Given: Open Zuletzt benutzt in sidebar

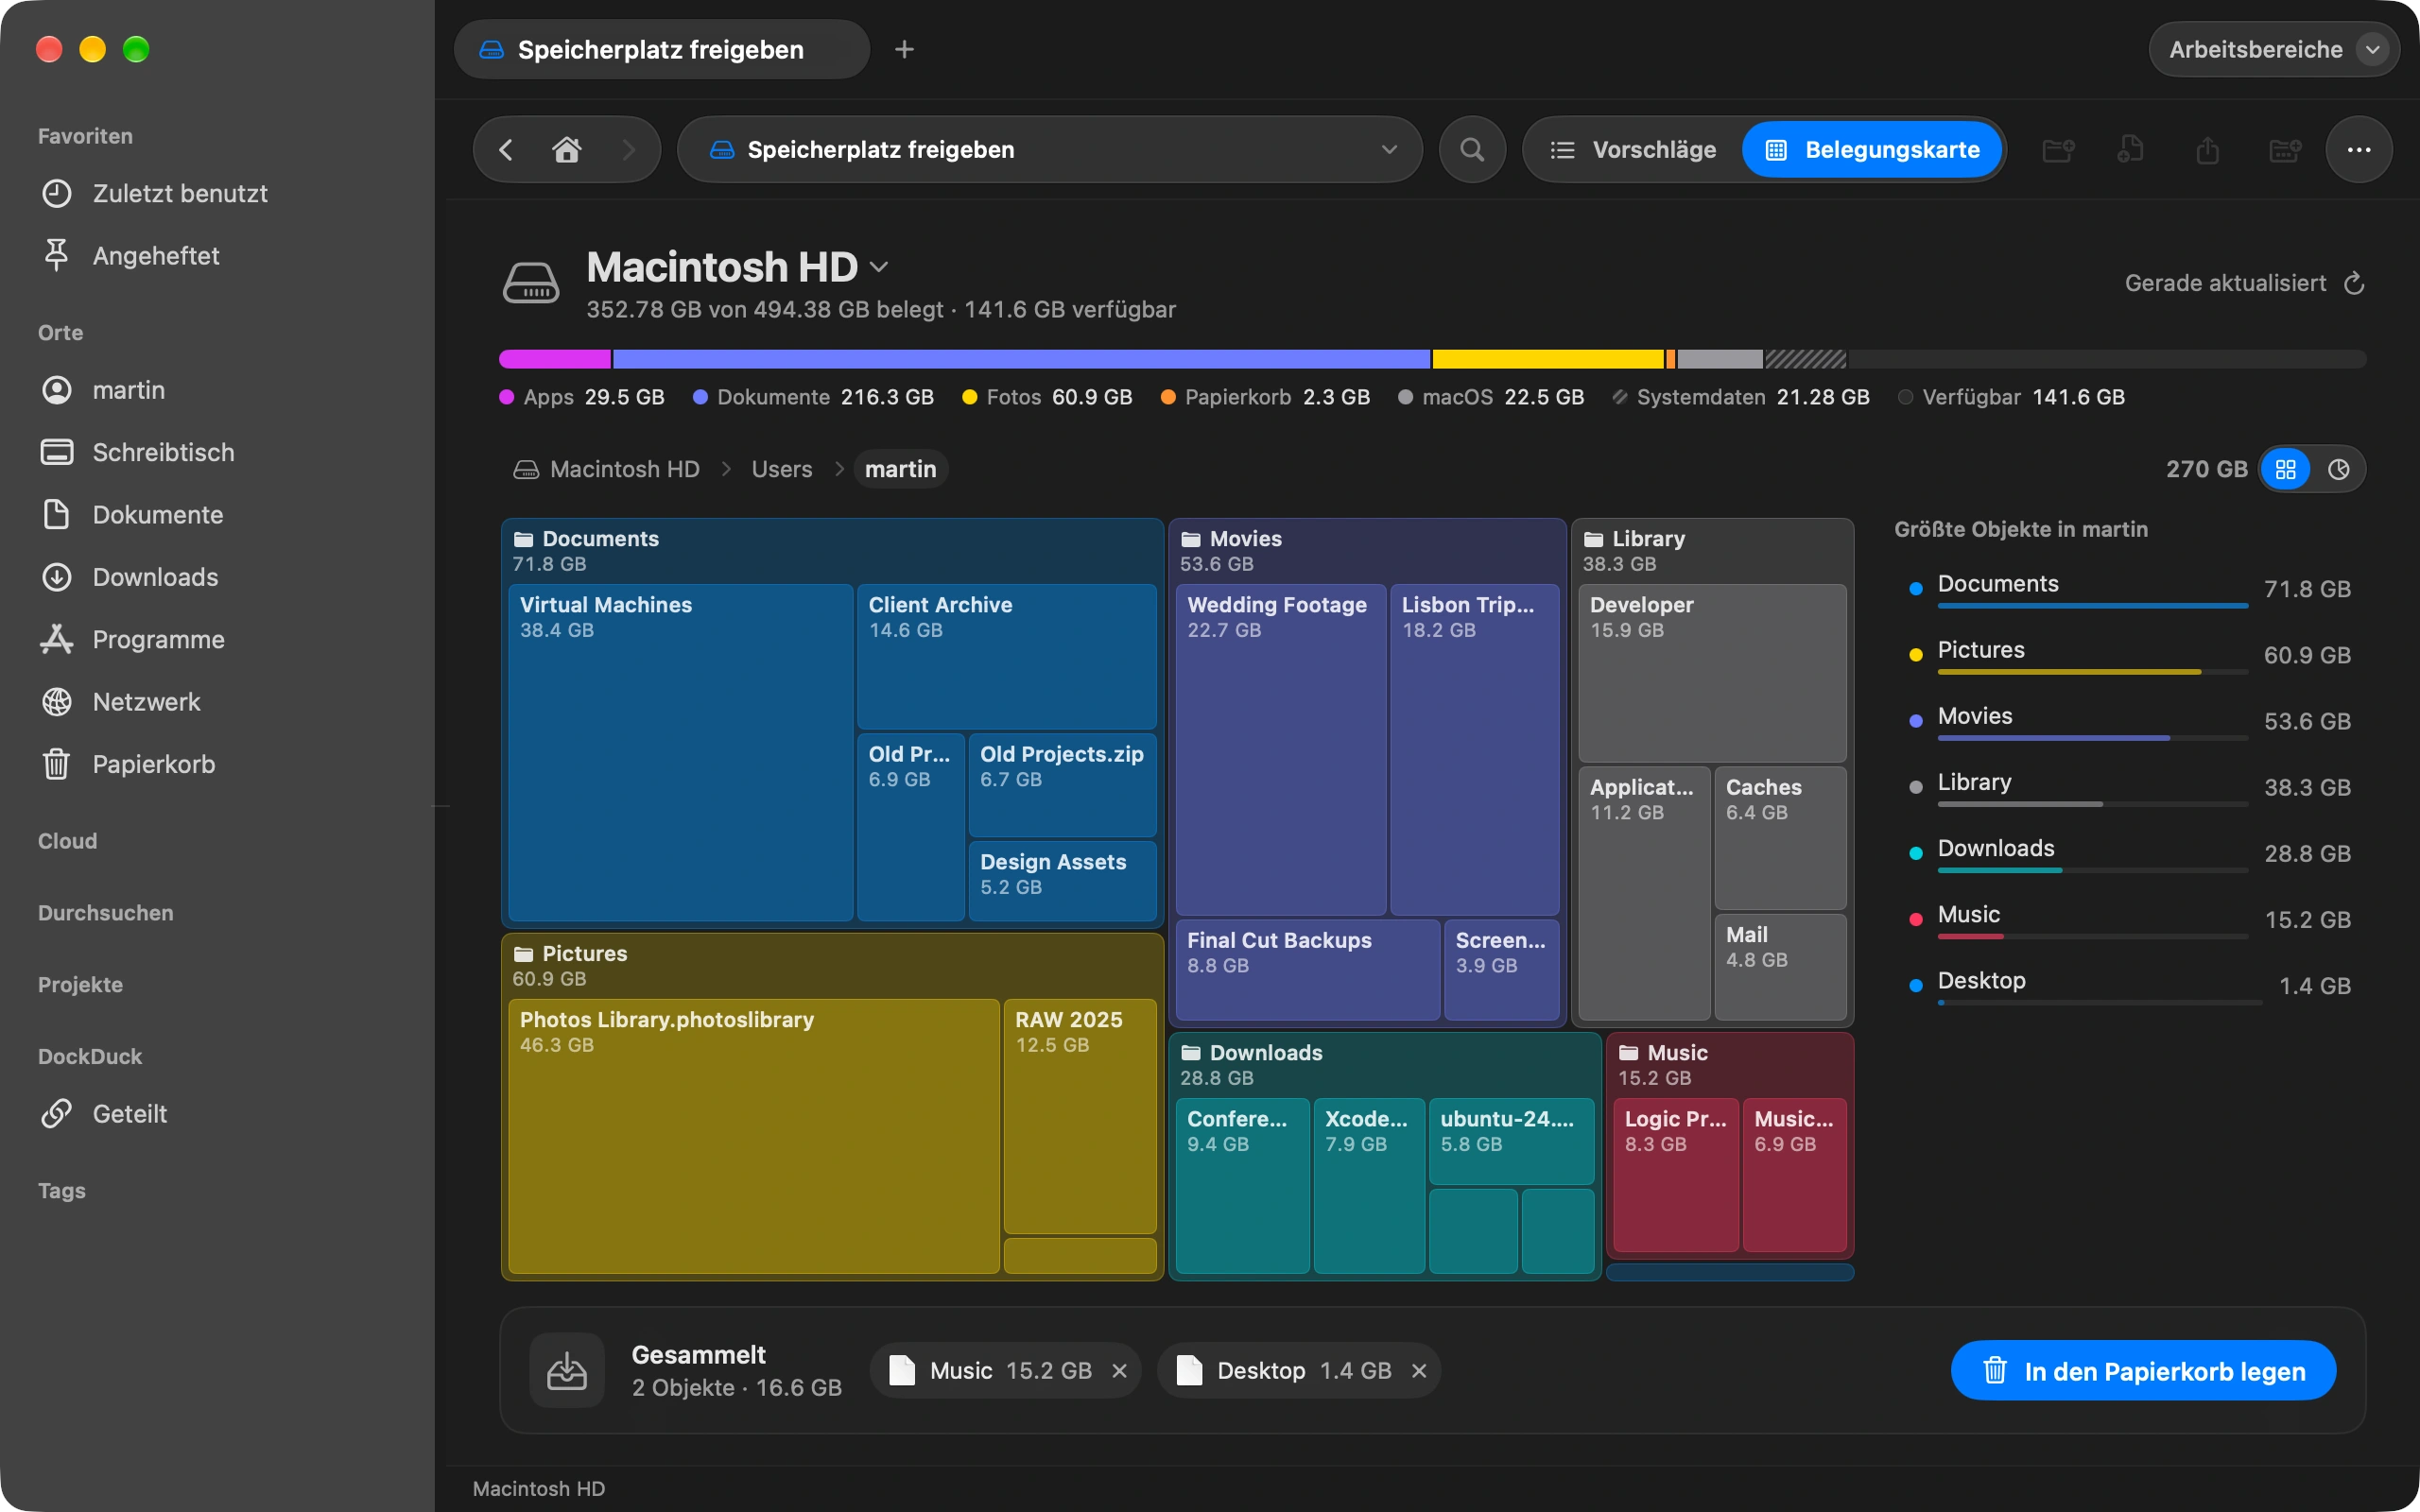Looking at the screenshot, I should click(x=218, y=193).
